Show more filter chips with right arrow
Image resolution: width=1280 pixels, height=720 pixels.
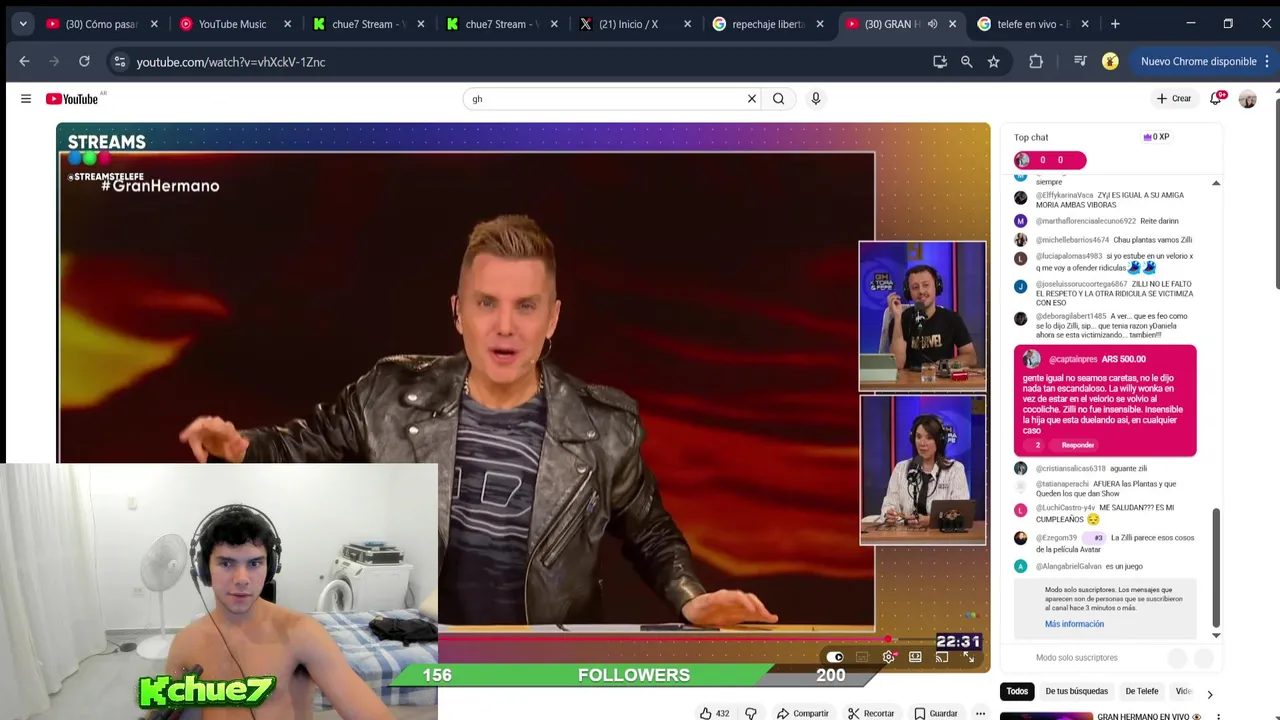pos(1209,694)
